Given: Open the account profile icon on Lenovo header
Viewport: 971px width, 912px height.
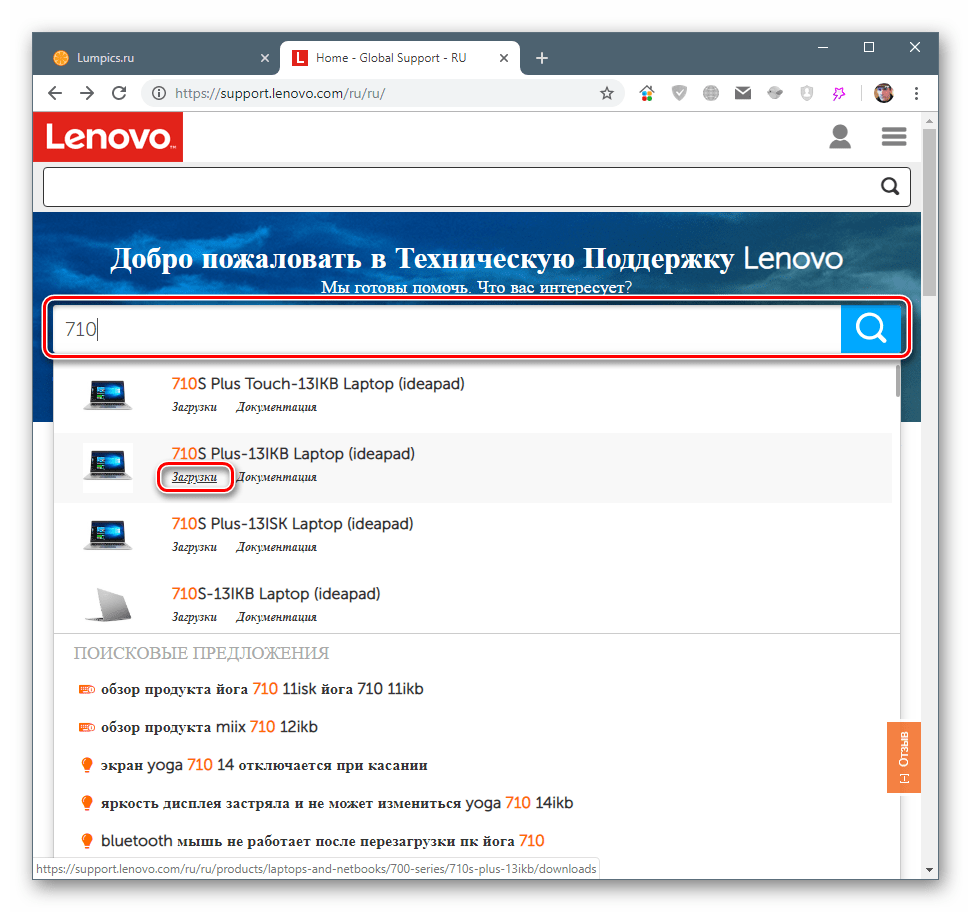Looking at the screenshot, I should pos(840,136).
